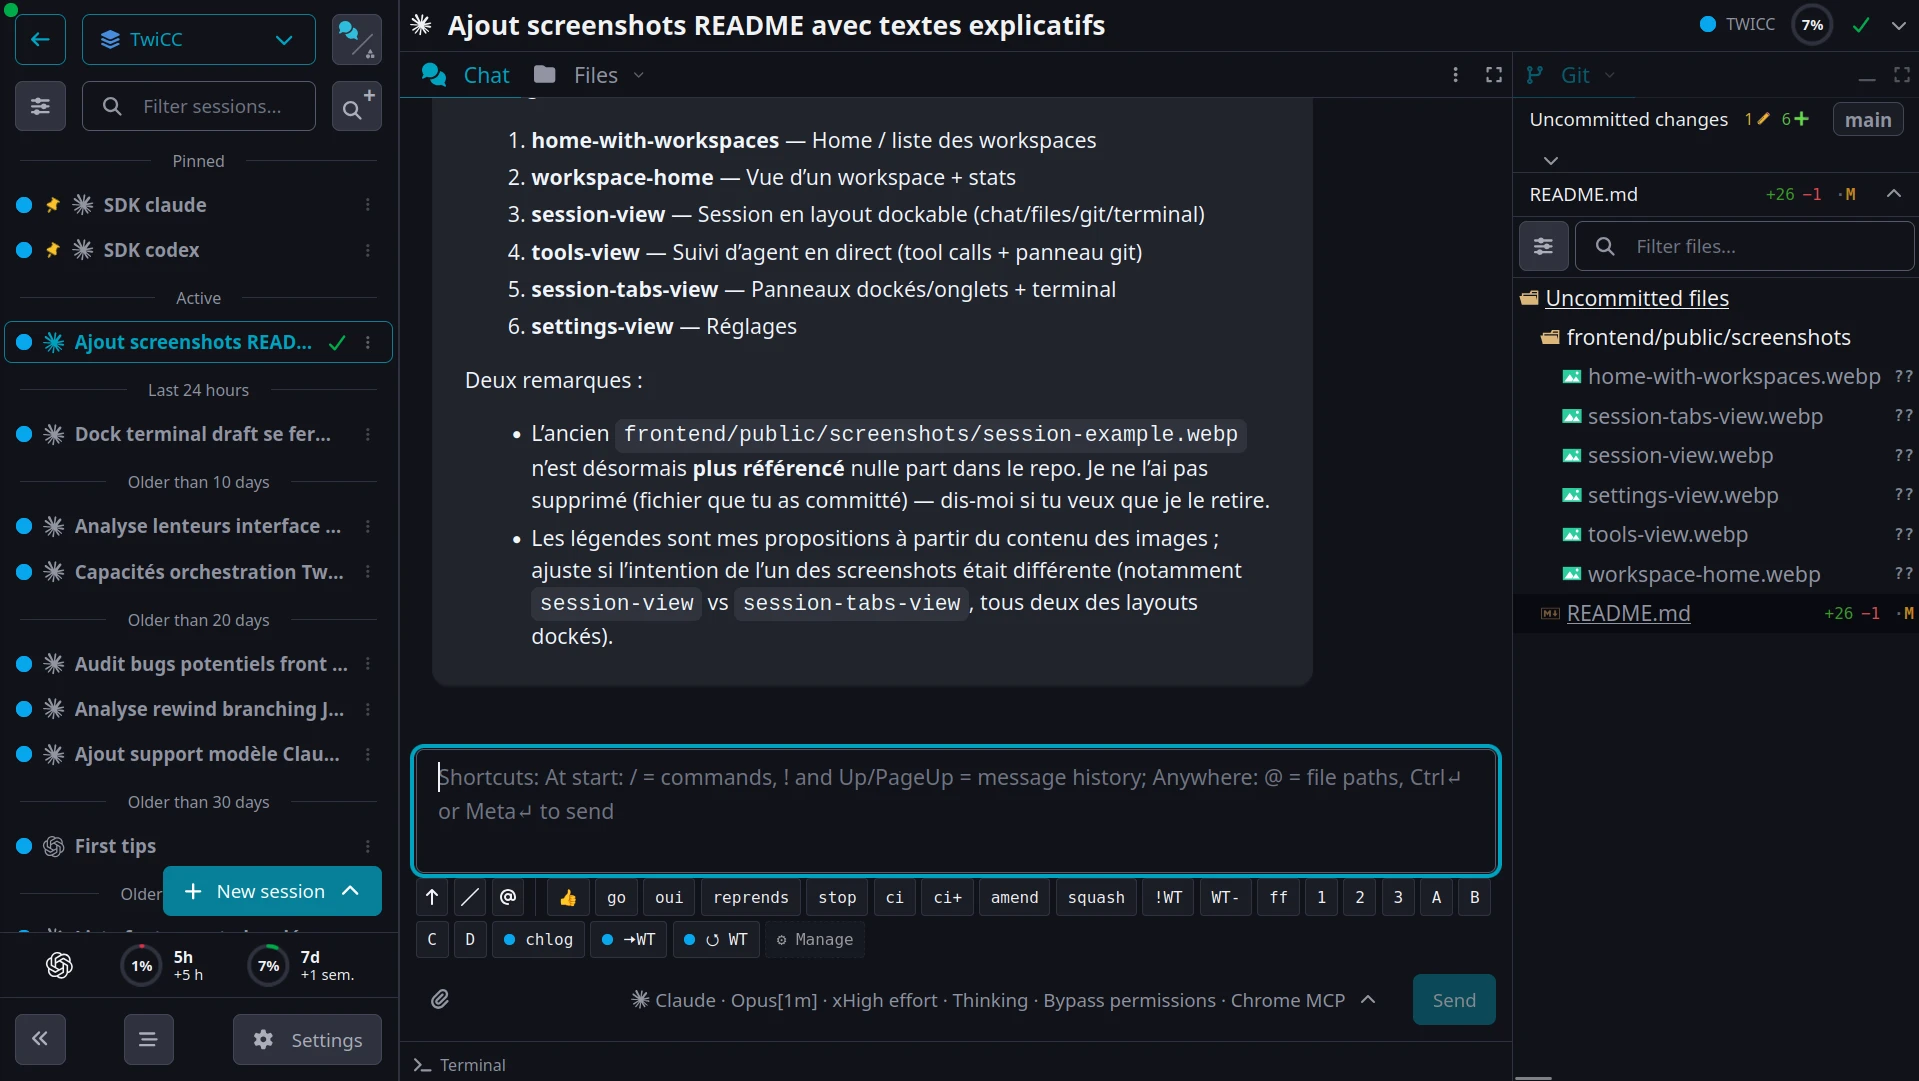Send the message
The image size is (1919, 1081).
[x=1454, y=1000]
